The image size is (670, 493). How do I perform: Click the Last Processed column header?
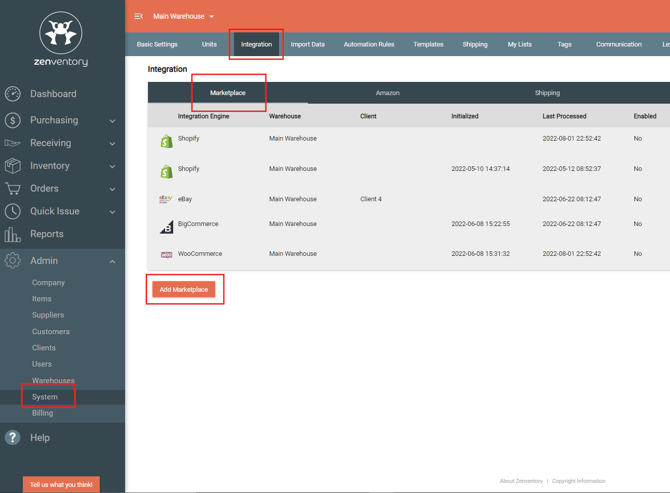click(564, 116)
